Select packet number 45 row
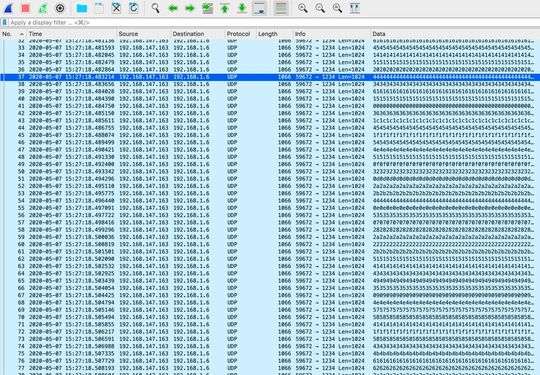The image size is (540, 375). [270, 135]
